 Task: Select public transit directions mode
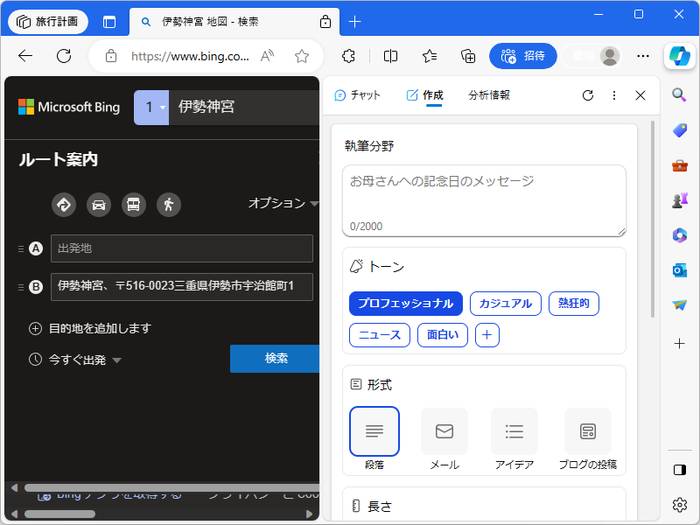coord(133,205)
